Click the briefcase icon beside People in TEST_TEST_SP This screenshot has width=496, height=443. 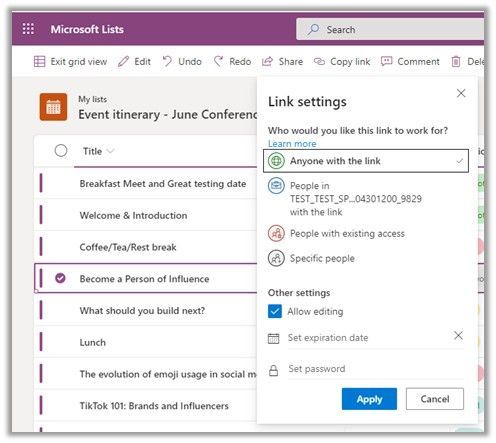(276, 185)
